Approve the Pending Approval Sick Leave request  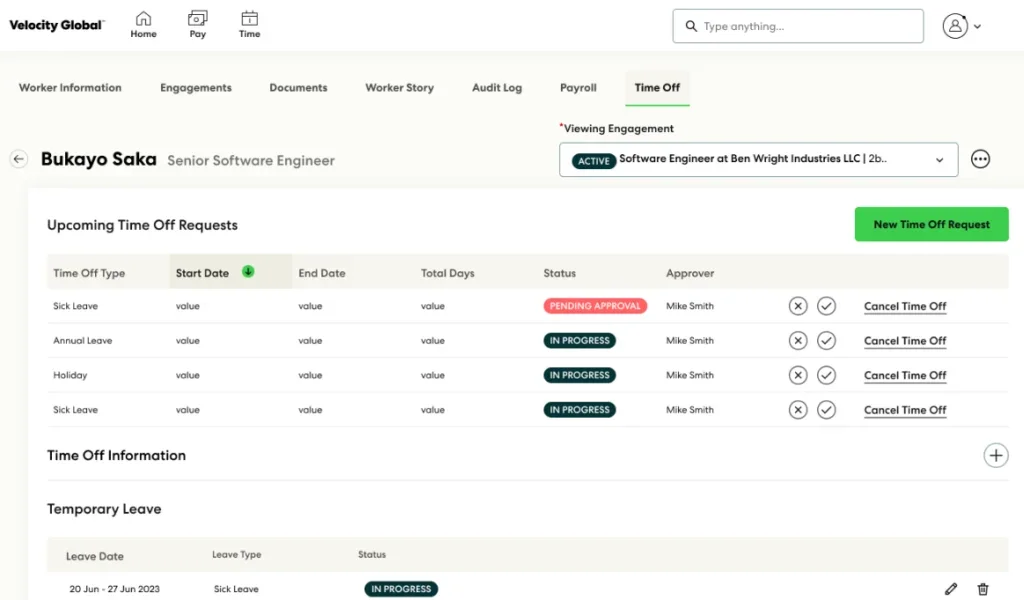826,306
